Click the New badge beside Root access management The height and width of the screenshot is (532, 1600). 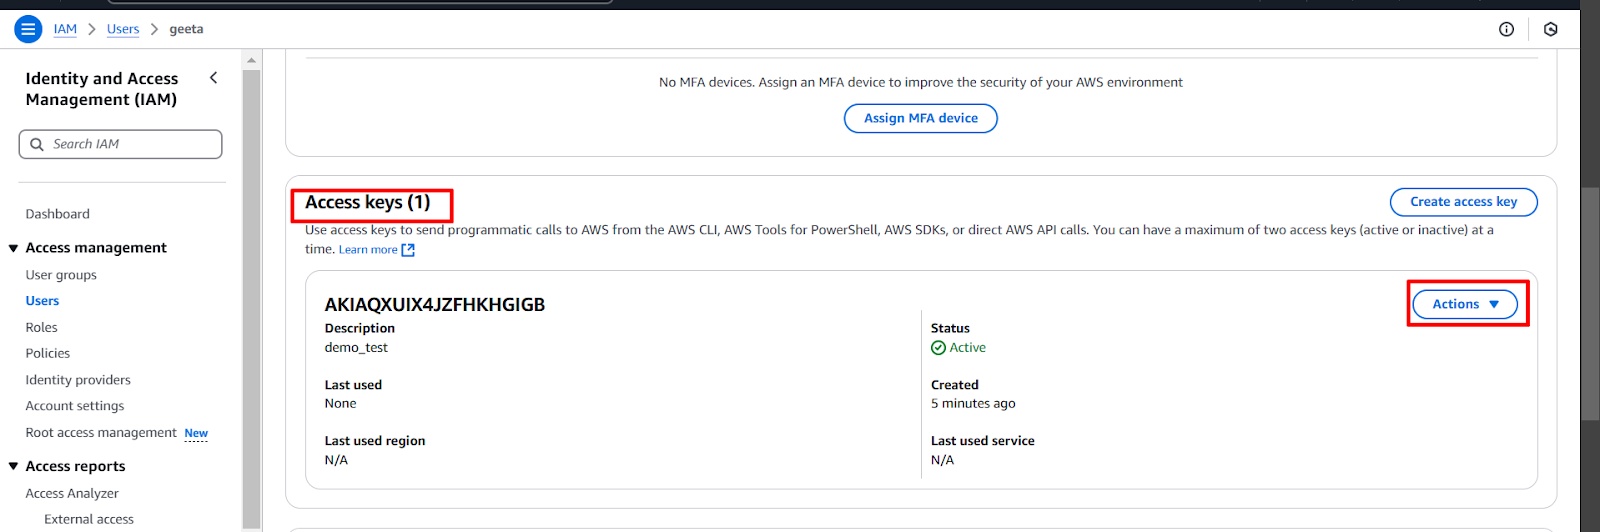[x=196, y=434]
